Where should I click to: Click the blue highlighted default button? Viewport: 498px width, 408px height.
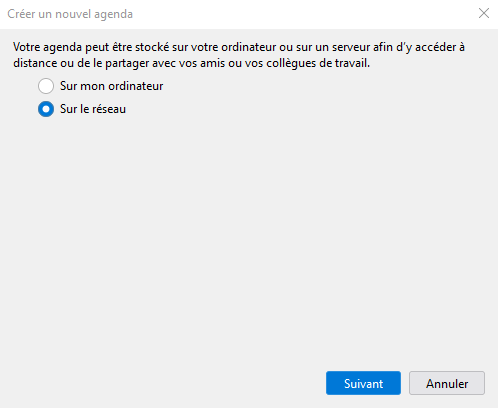click(363, 383)
